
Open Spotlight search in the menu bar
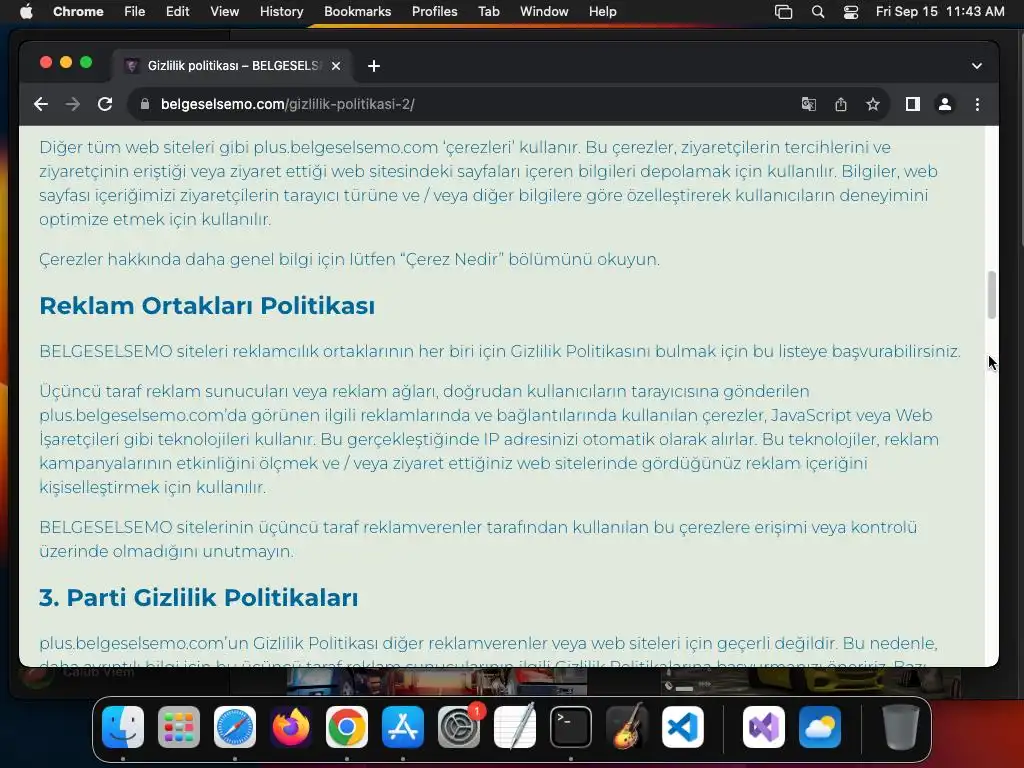[x=818, y=12]
